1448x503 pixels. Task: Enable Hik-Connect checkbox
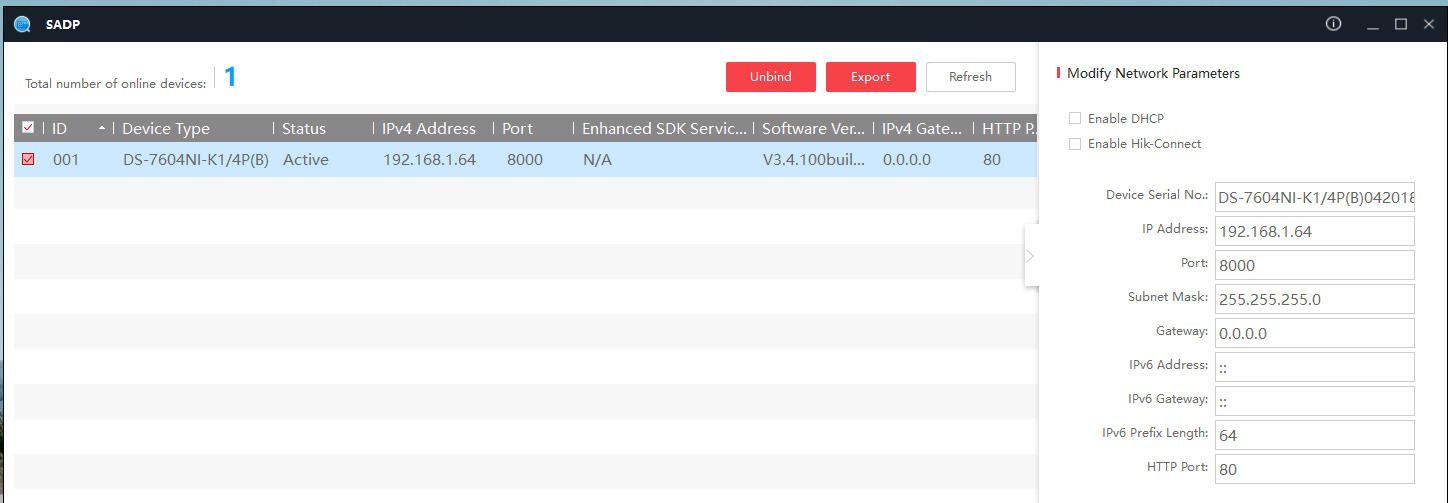pos(1075,144)
